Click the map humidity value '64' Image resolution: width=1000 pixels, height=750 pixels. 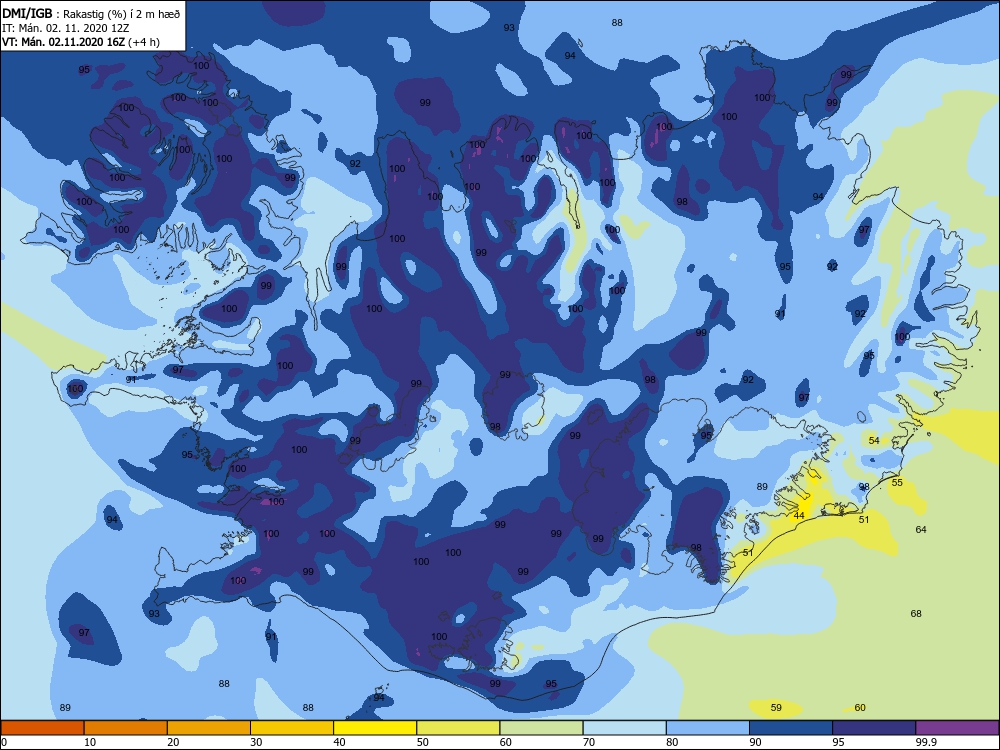tap(921, 529)
